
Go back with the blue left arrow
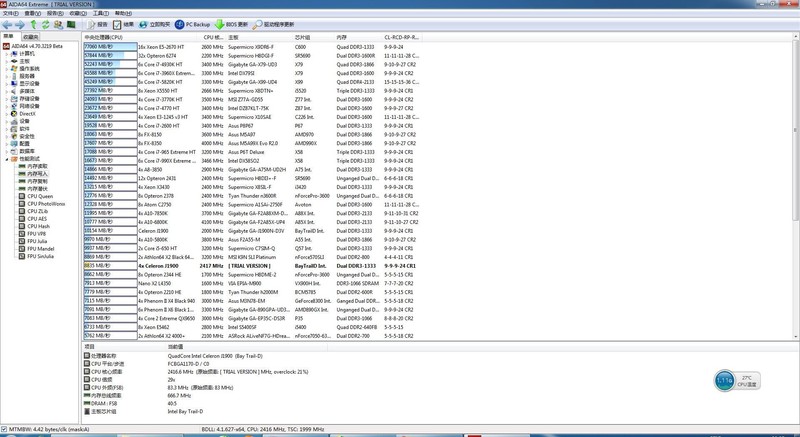7,24
